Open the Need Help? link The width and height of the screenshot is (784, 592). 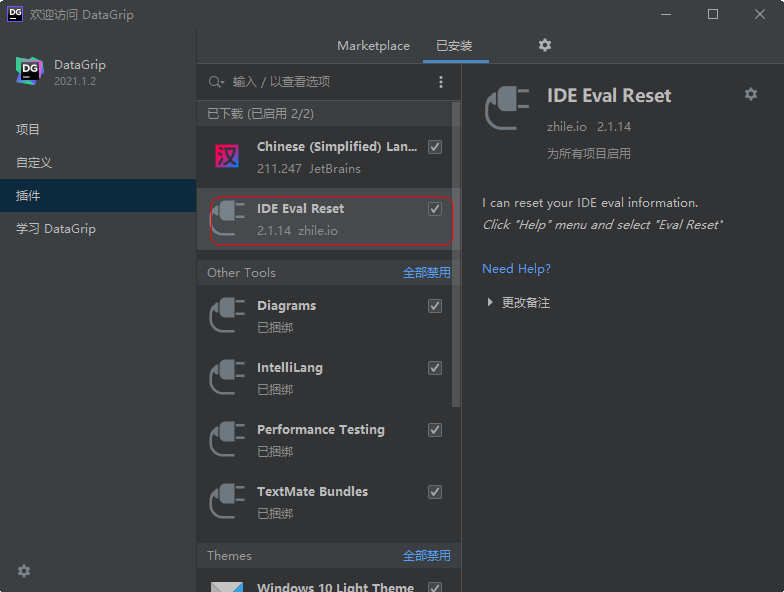(x=516, y=268)
